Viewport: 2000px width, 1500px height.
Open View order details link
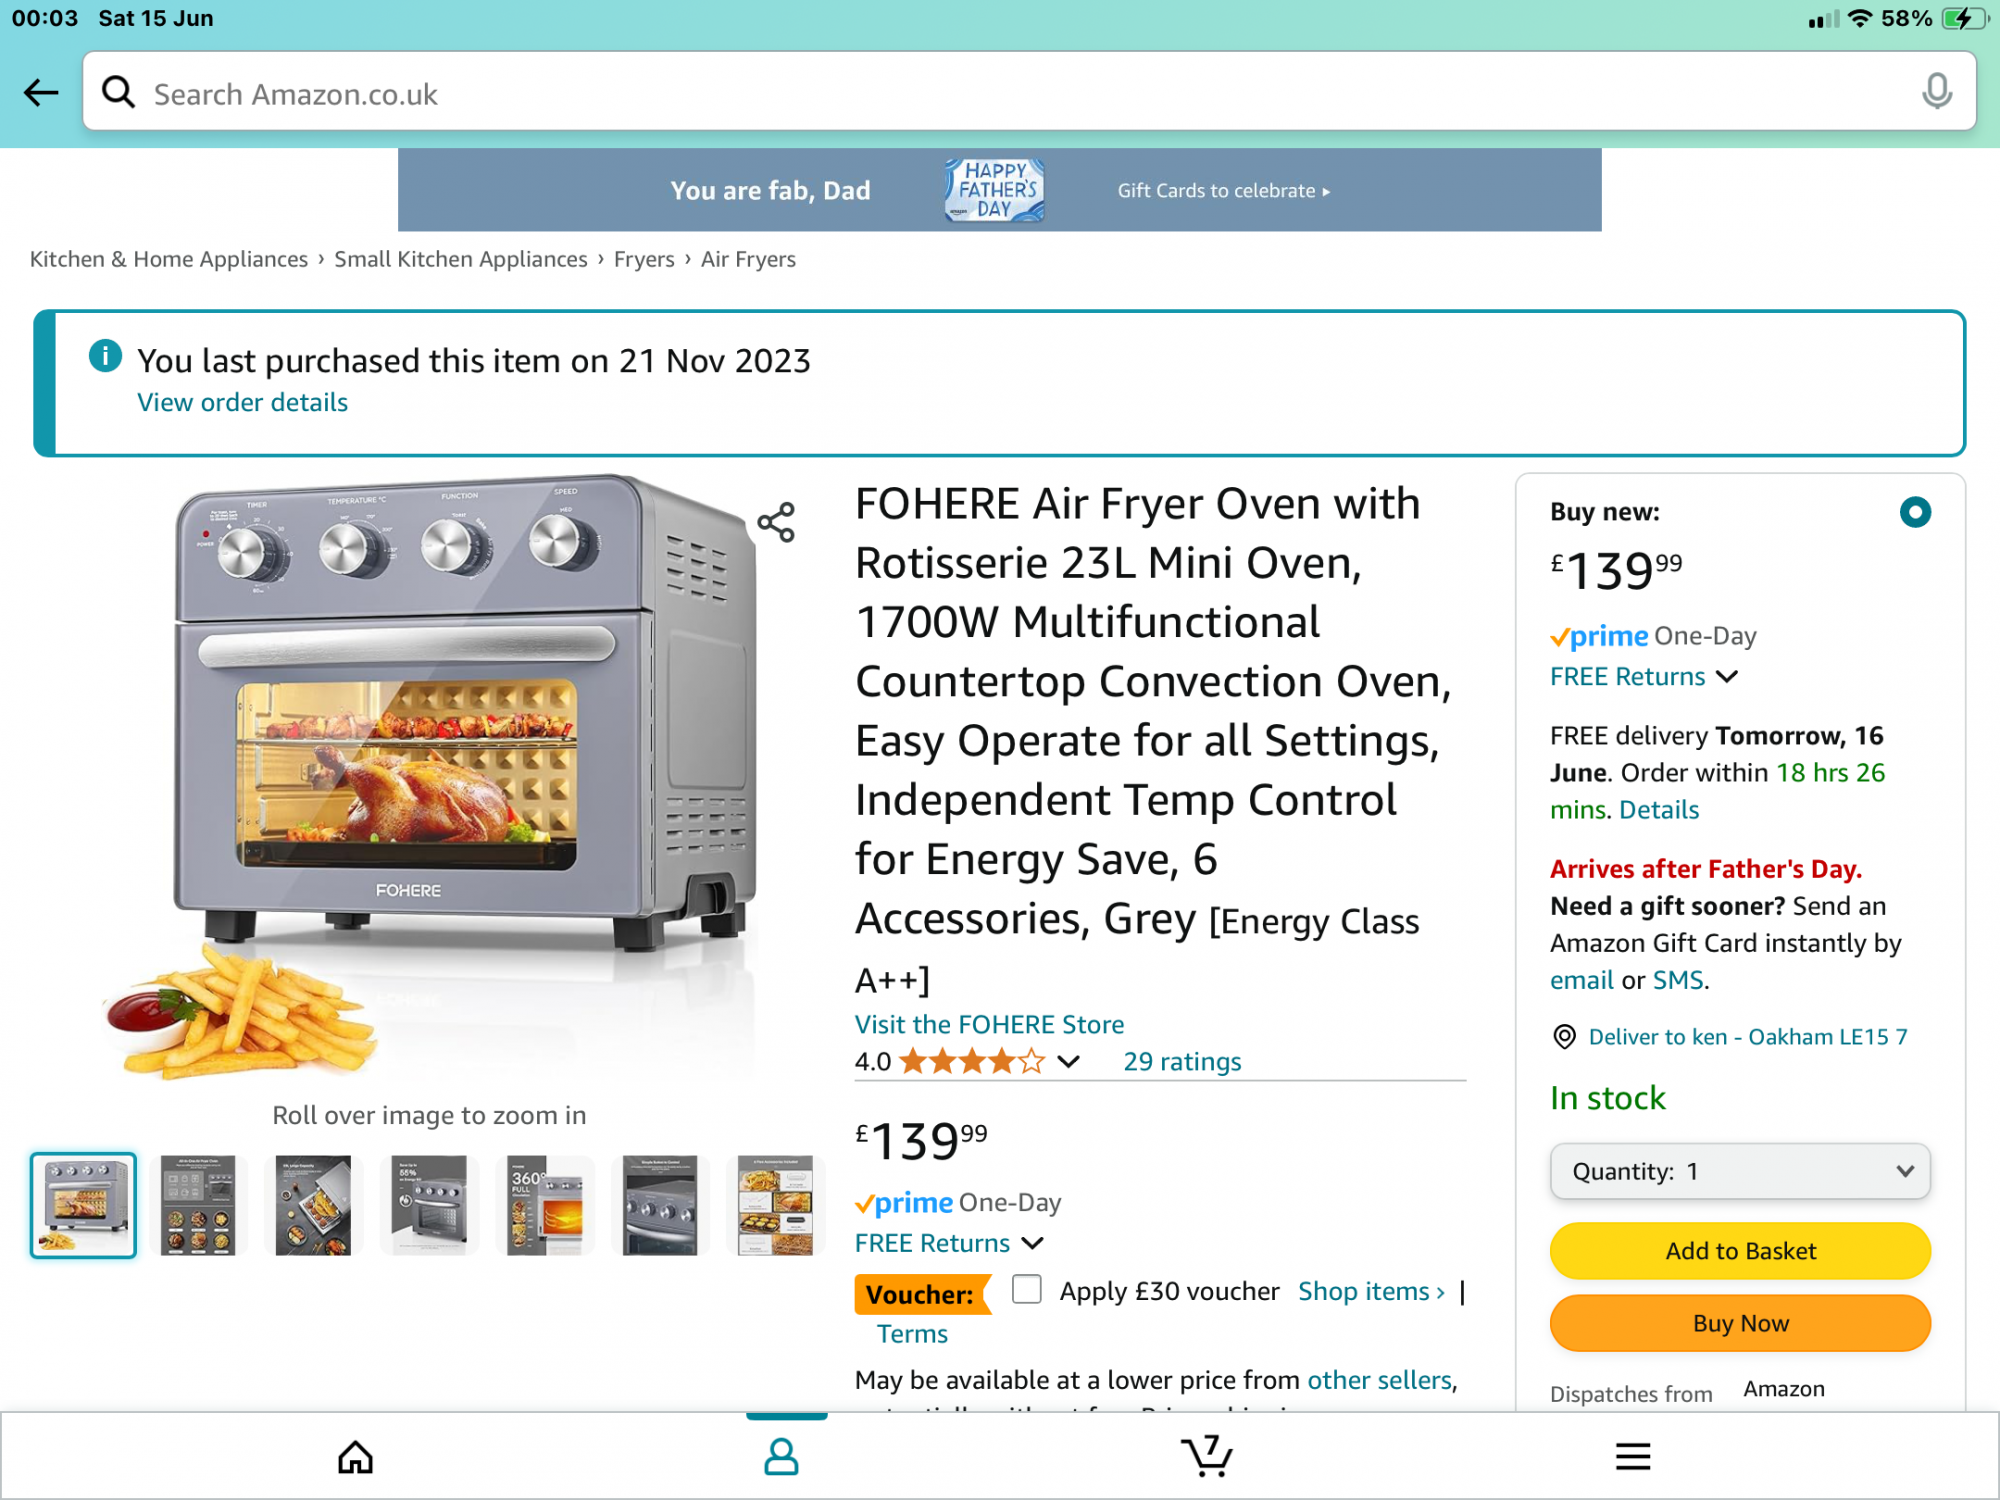[242, 402]
